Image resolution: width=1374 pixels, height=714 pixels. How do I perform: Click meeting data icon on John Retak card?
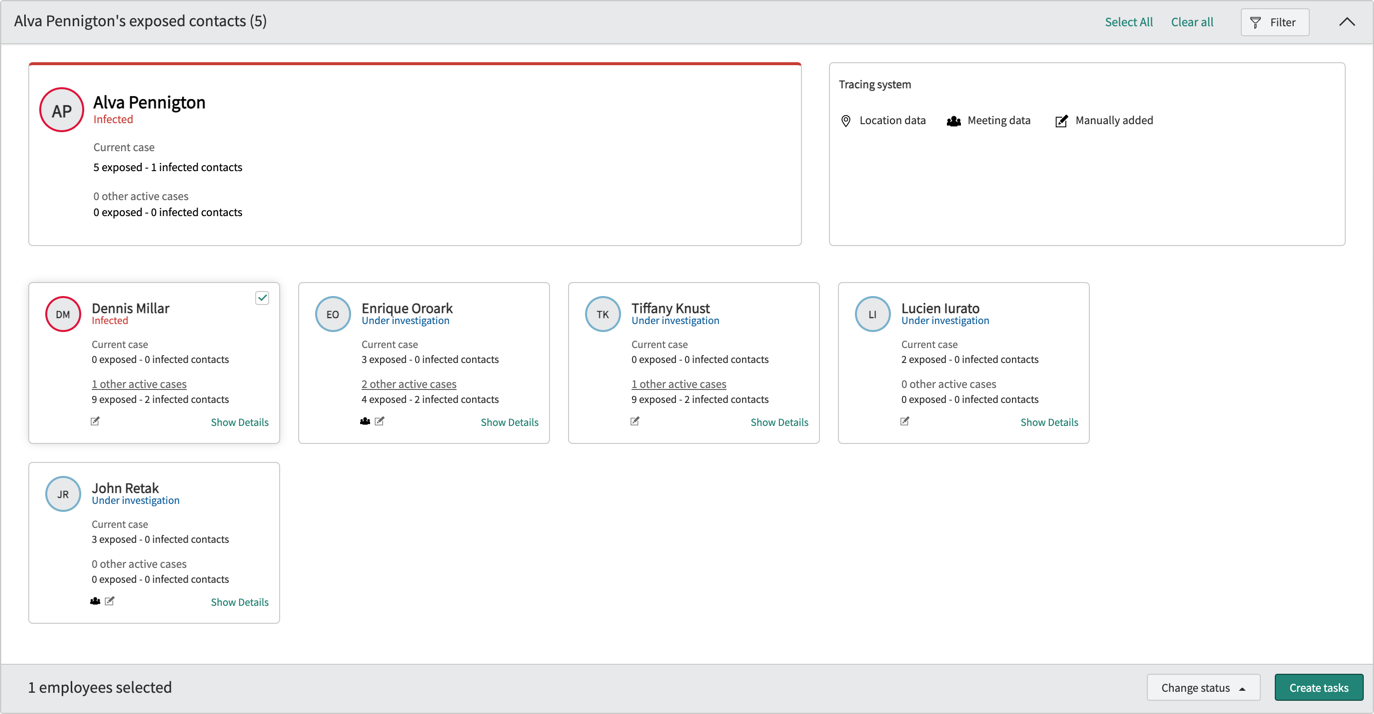click(x=95, y=601)
